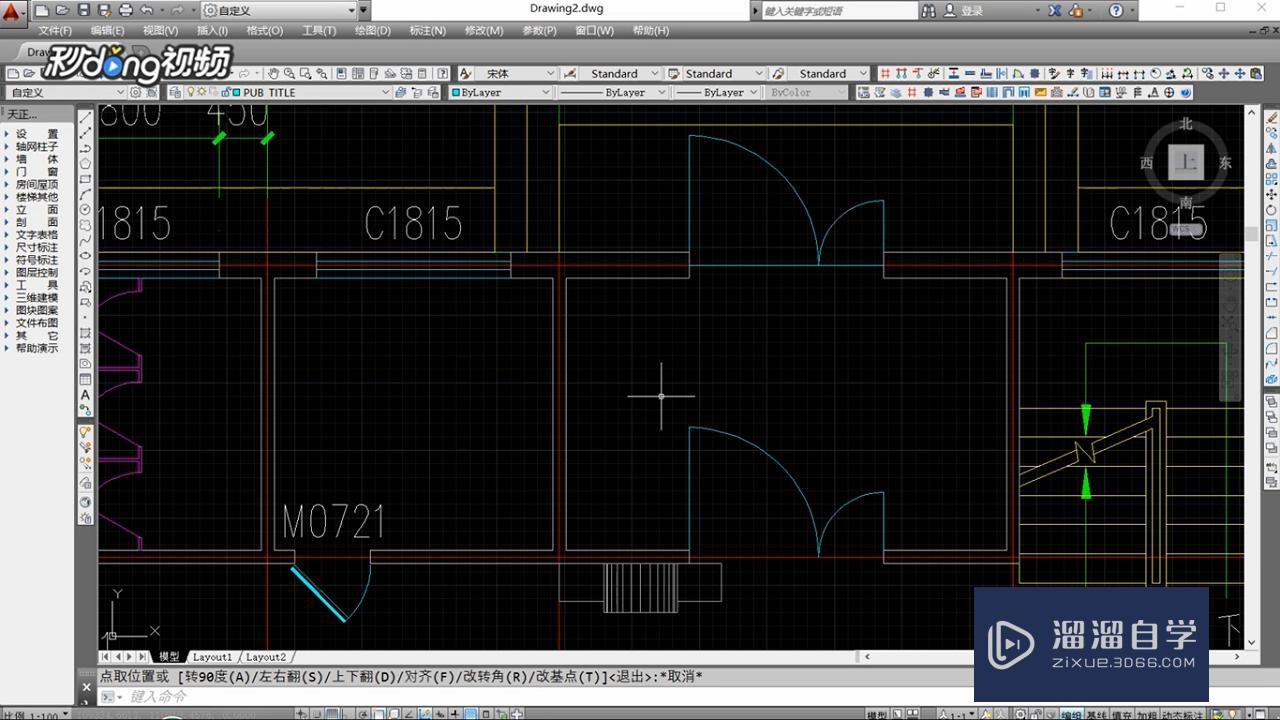
Task: Click the Print icon in title bar
Action: (x=126, y=10)
